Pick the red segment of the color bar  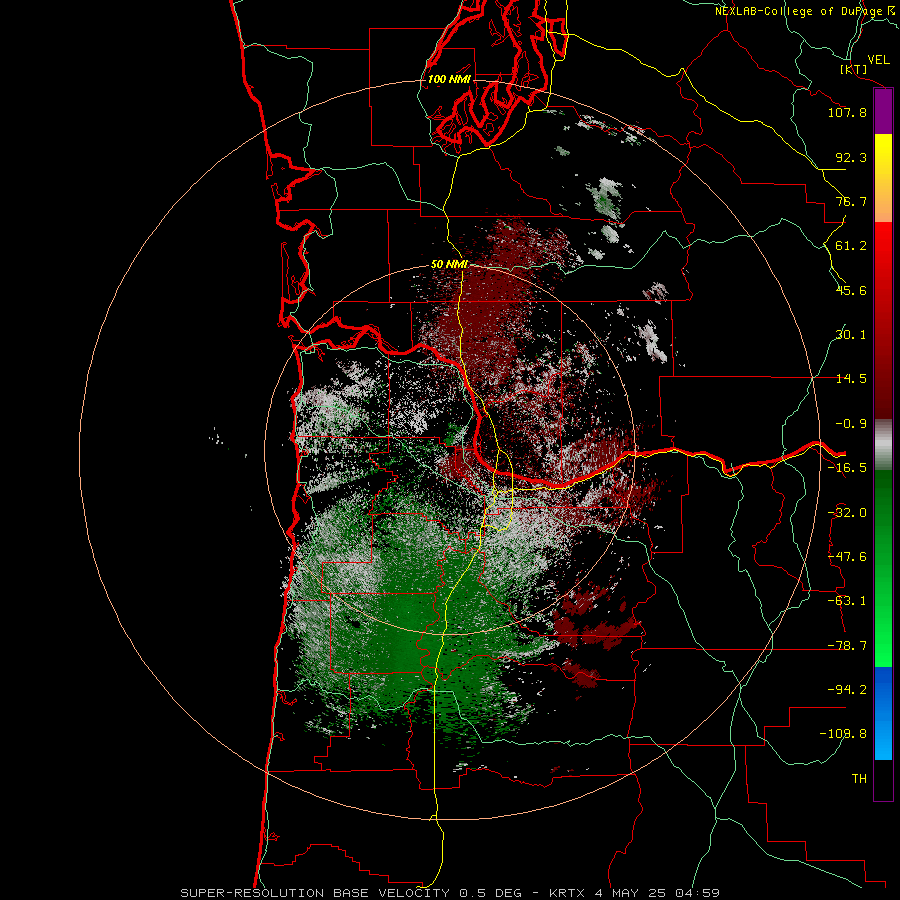click(883, 320)
